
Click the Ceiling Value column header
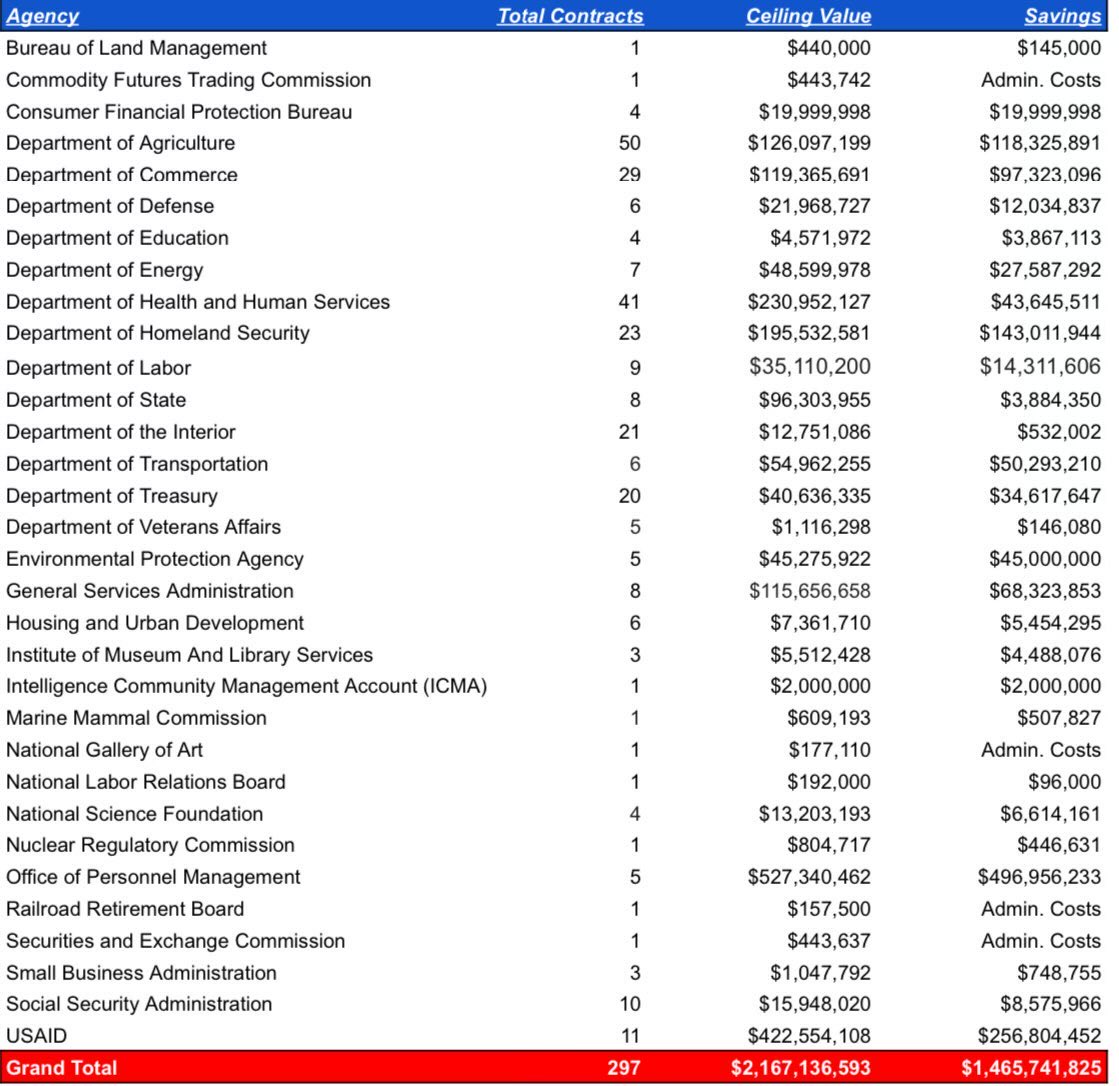(808, 16)
